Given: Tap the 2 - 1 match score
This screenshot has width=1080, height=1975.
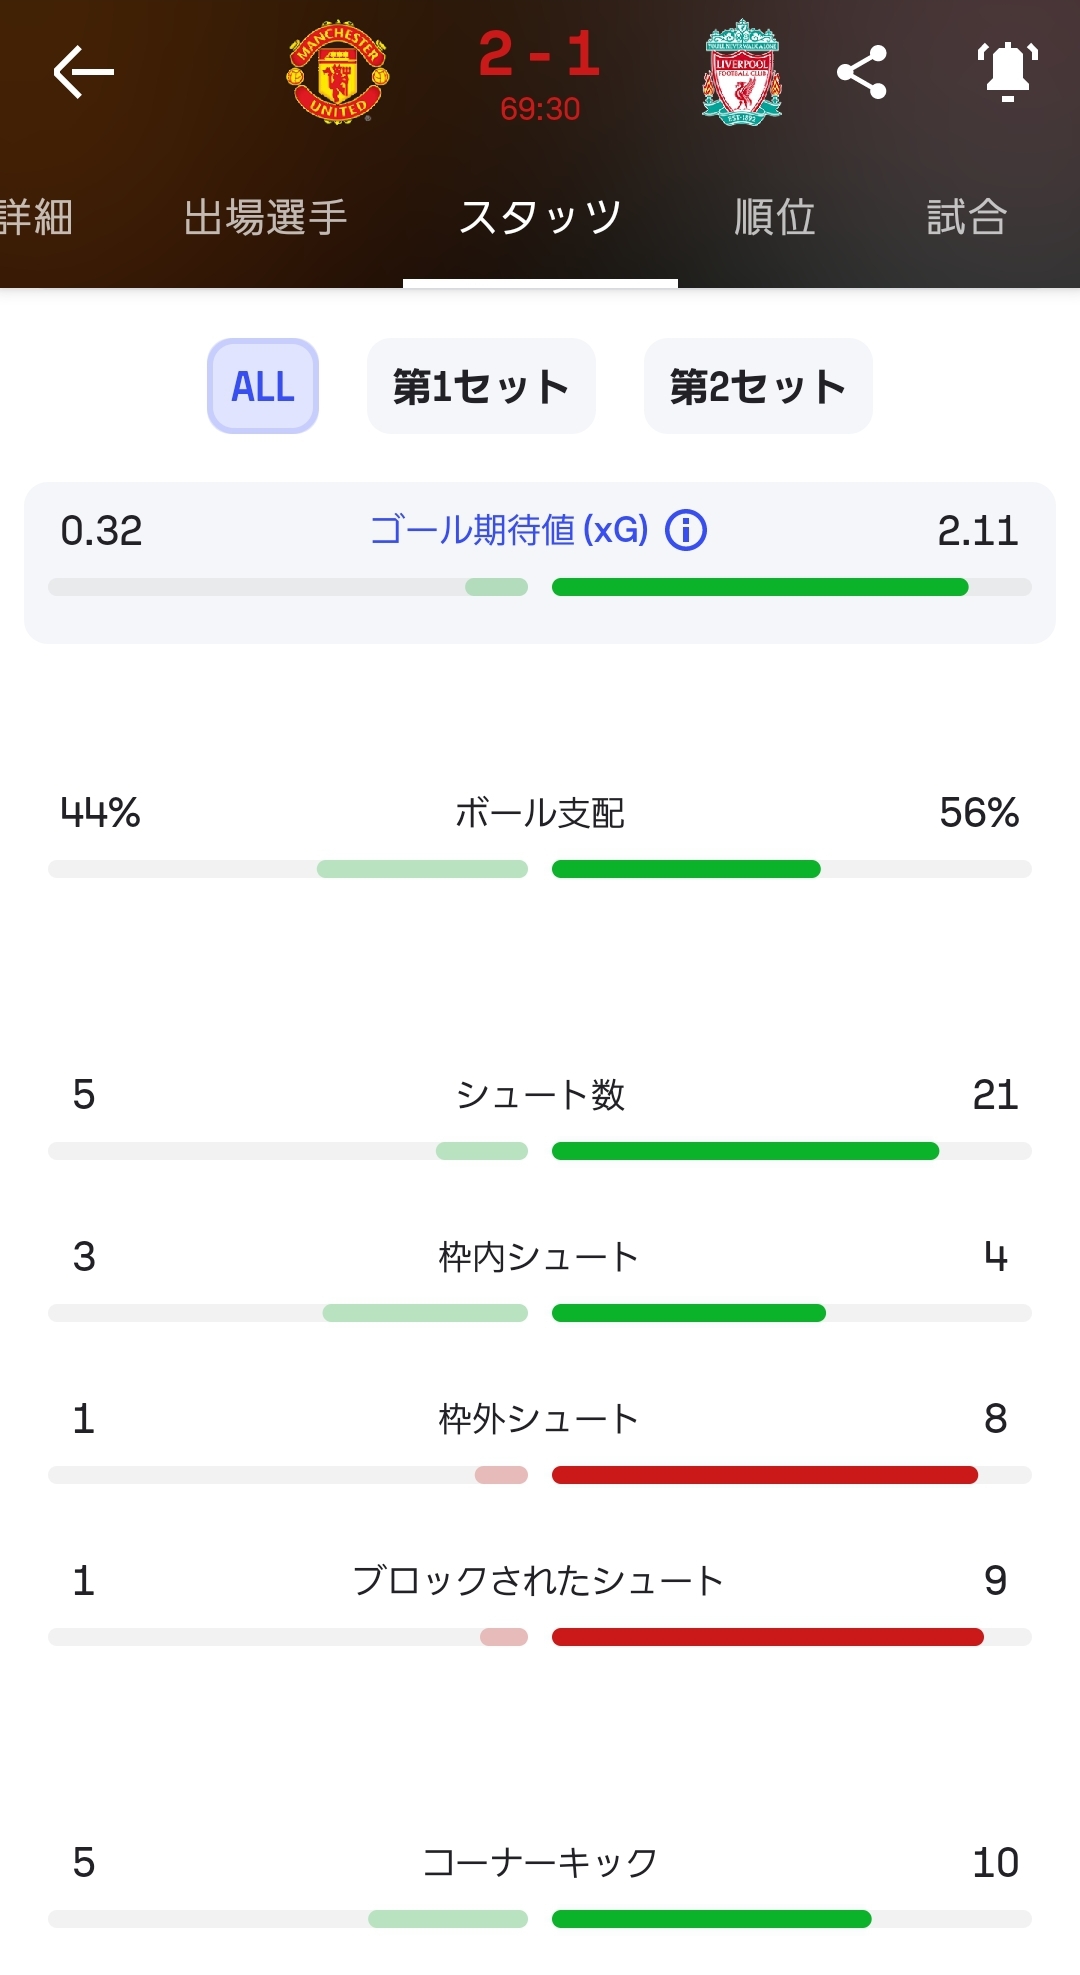Looking at the screenshot, I should click(x=540, y=55).
